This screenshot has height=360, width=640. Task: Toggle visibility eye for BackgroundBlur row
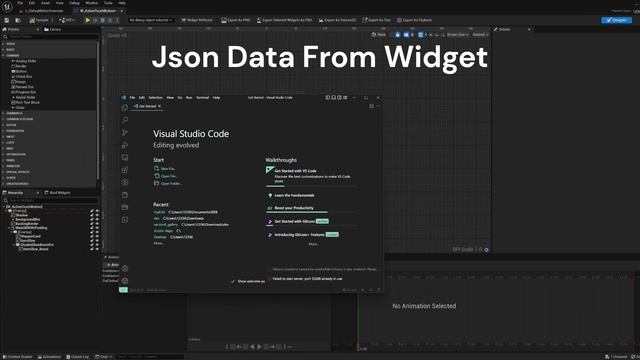click(x=97, y=219)
